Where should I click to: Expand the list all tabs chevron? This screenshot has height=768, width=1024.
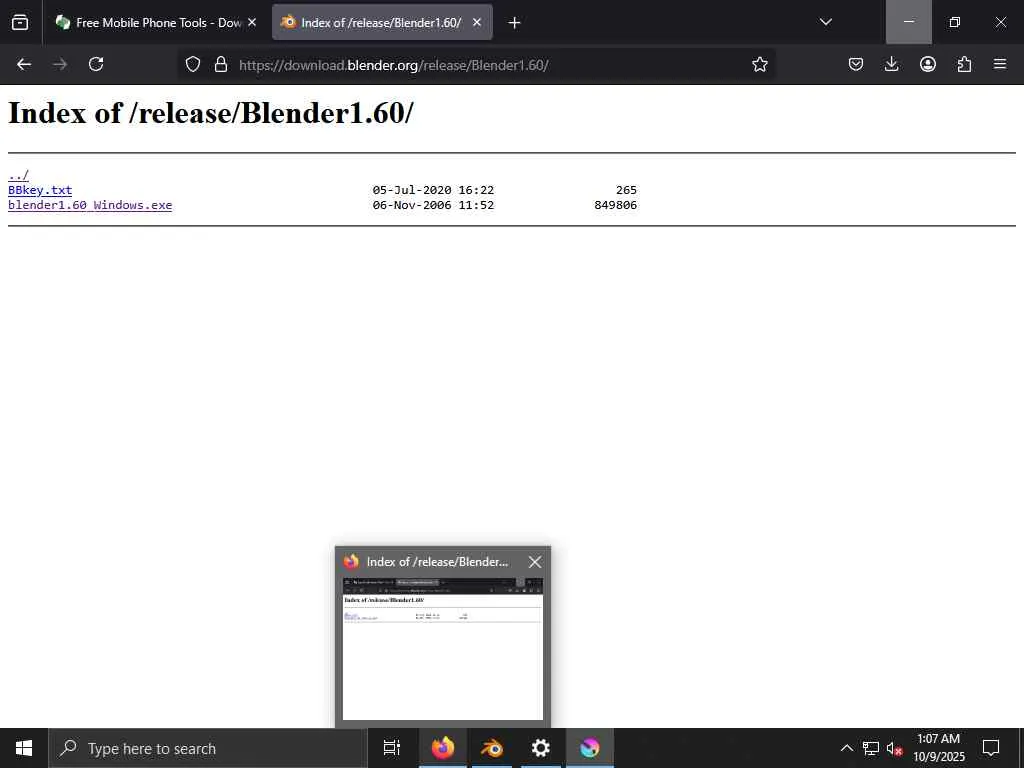825,22
